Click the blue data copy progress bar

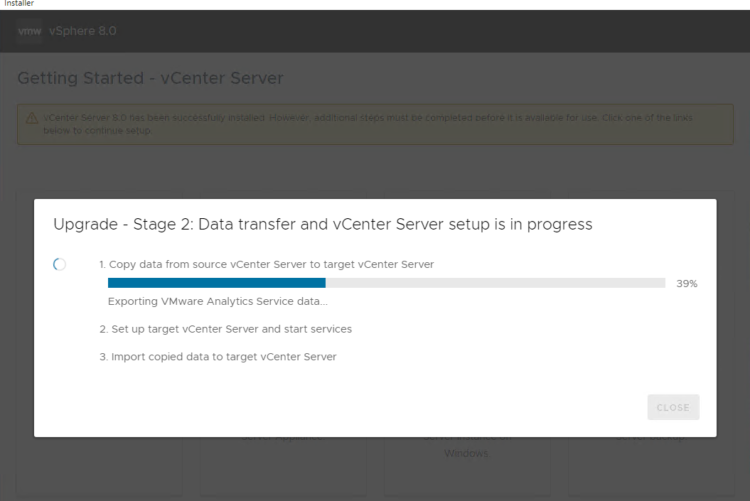pyautogui.click(x=217, y=283)
